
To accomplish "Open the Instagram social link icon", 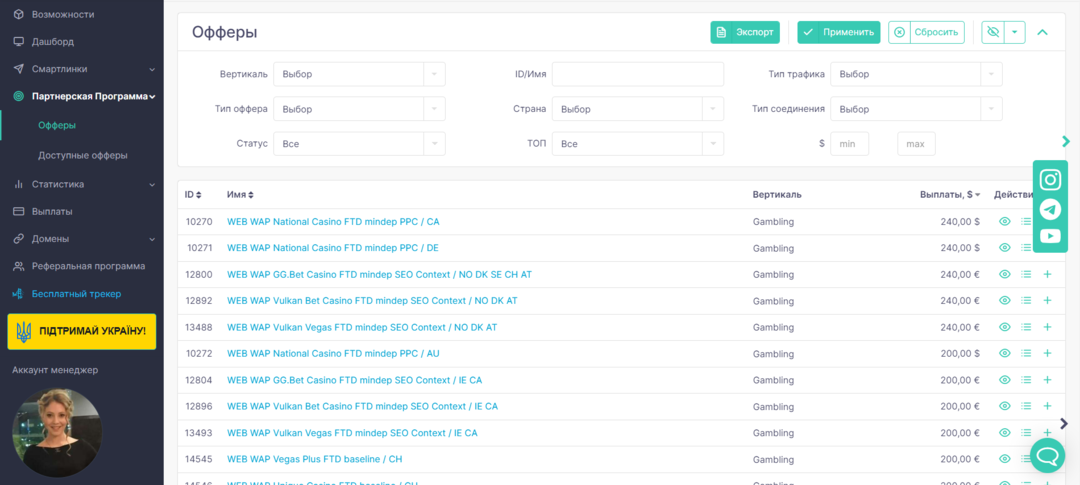I will tap(1049, 180).
